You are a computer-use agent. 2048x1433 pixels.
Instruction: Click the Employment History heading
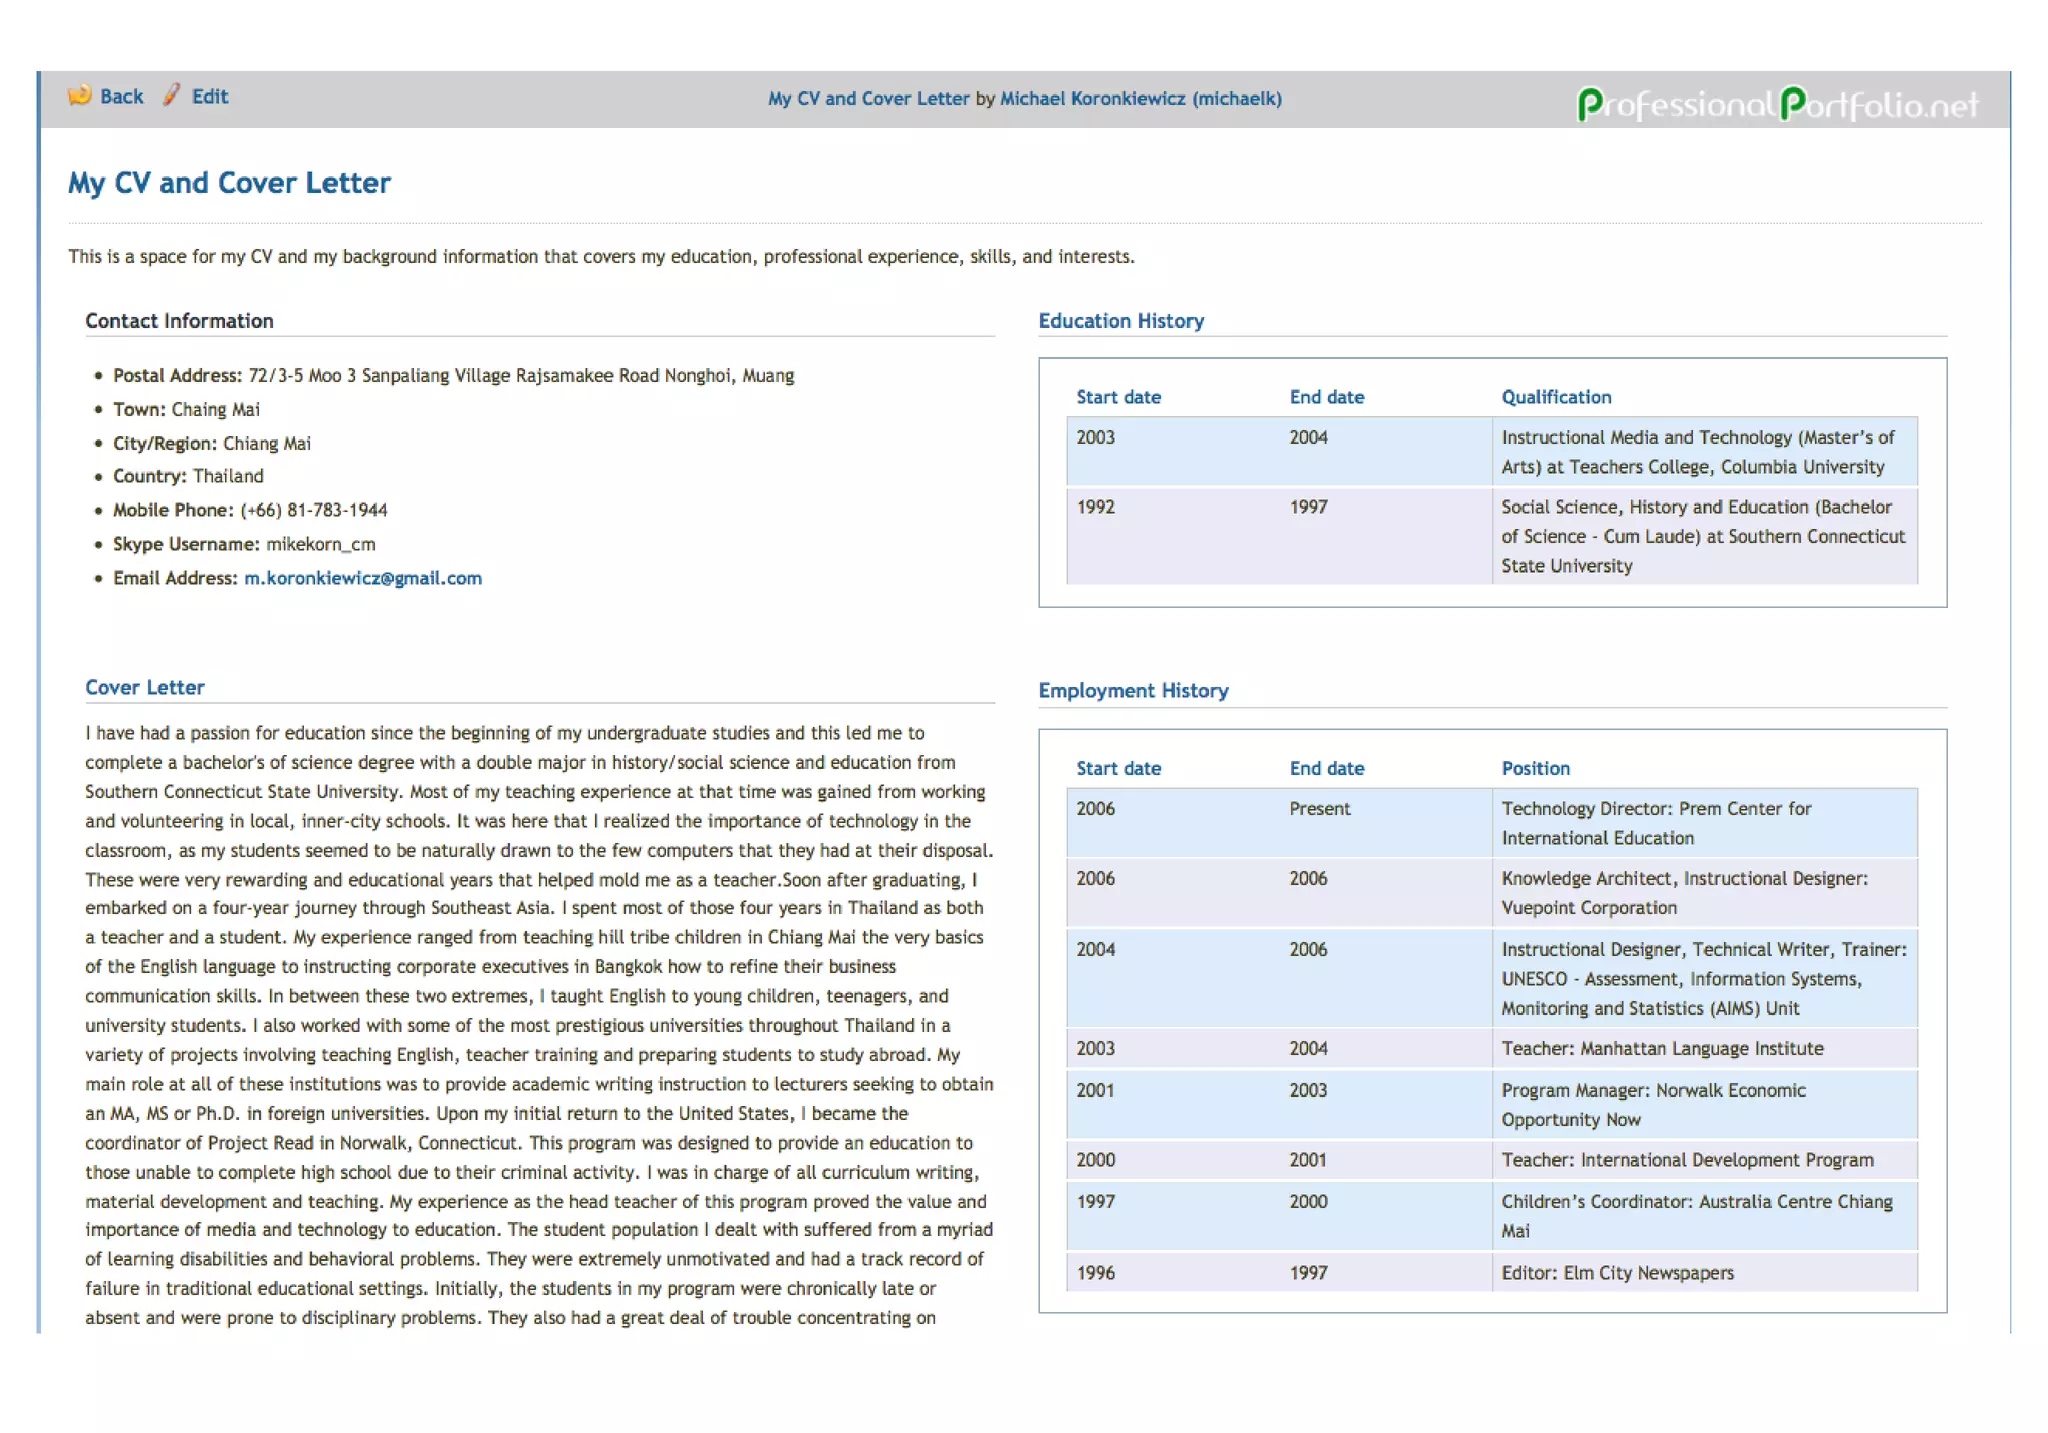pyautogui.click(x=1132, y=691)
